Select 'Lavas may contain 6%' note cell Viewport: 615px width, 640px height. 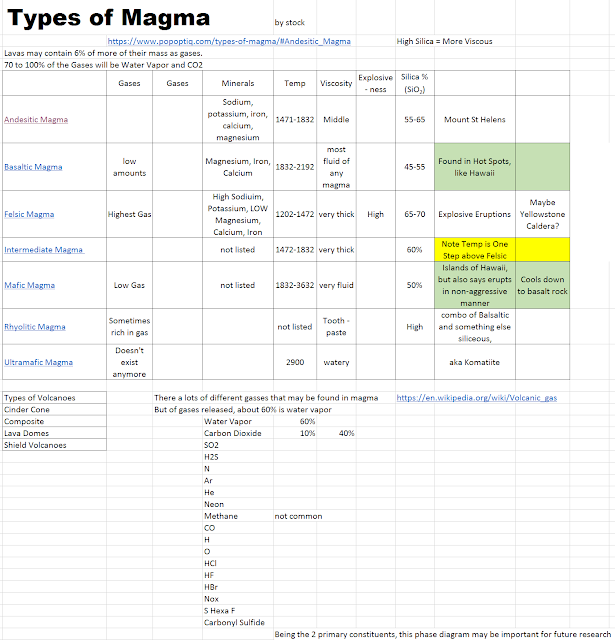click(x=103, y=53)
